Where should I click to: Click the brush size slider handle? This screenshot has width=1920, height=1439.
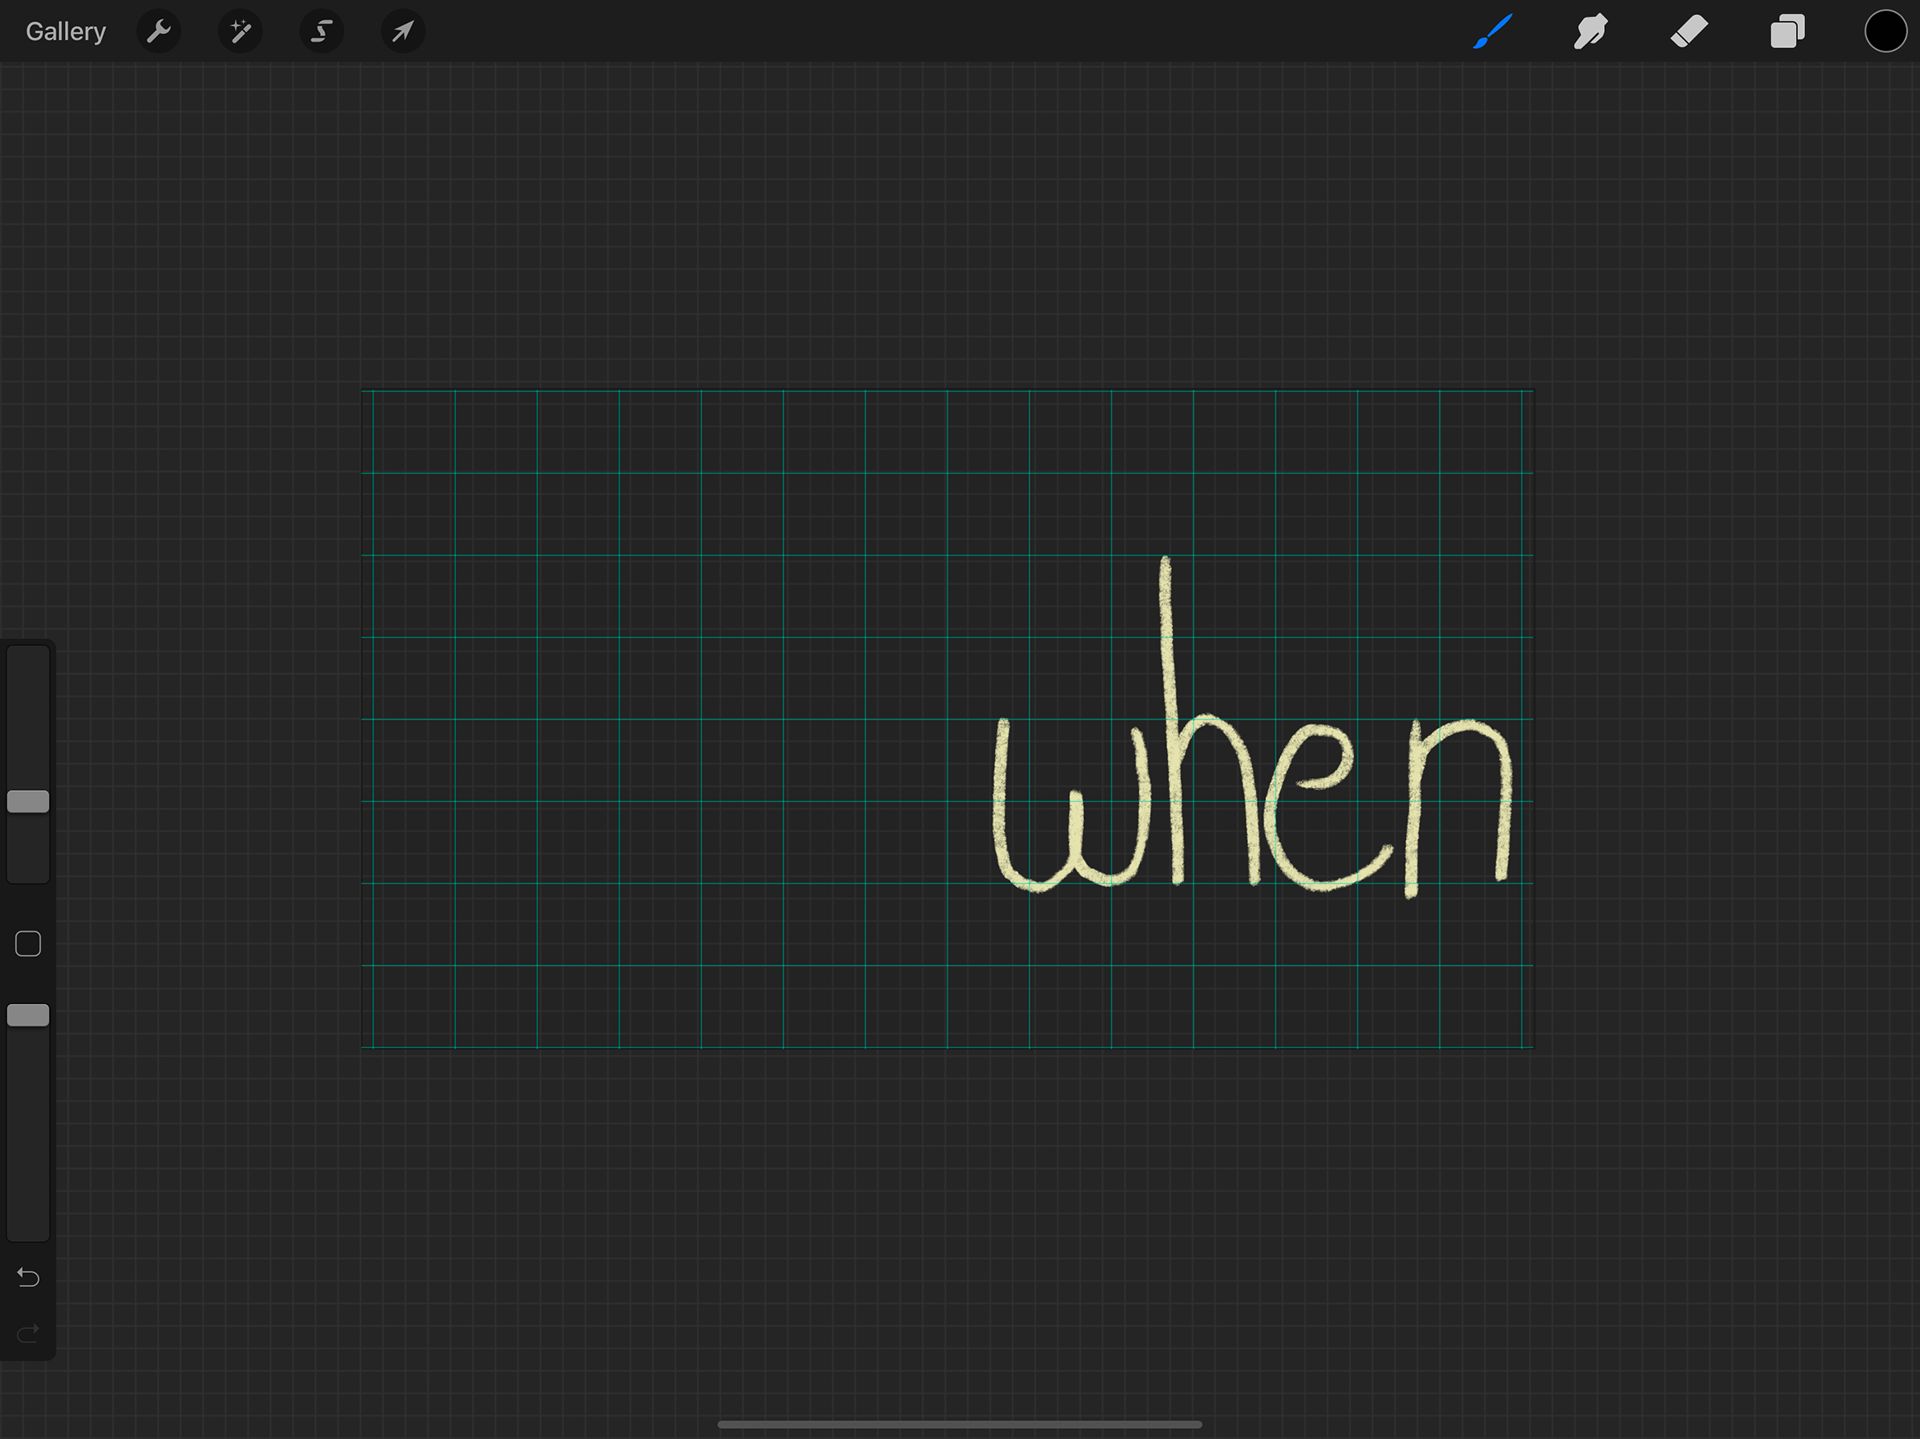[x=28, y=801]
